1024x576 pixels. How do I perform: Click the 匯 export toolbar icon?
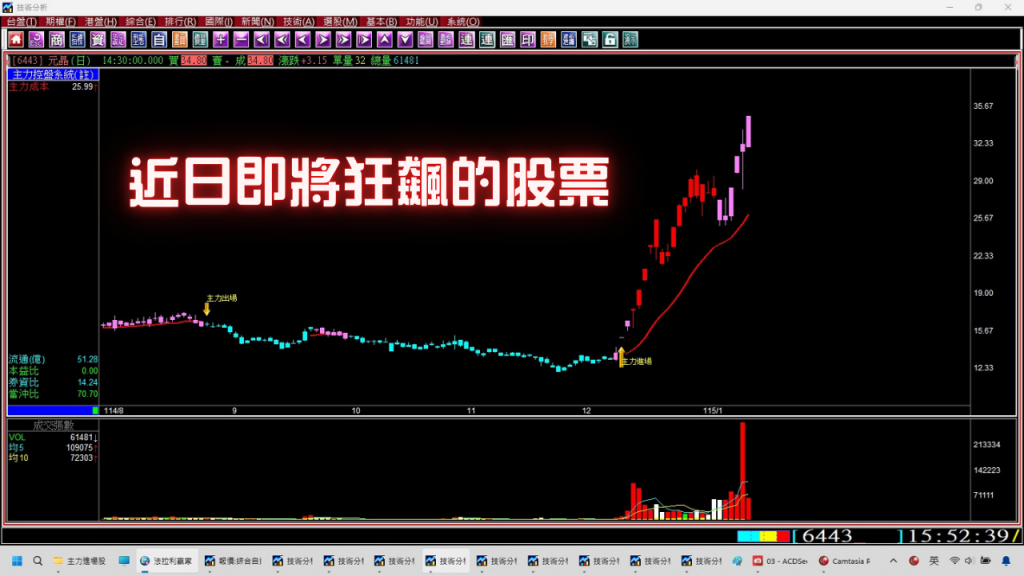coord(506,40)
